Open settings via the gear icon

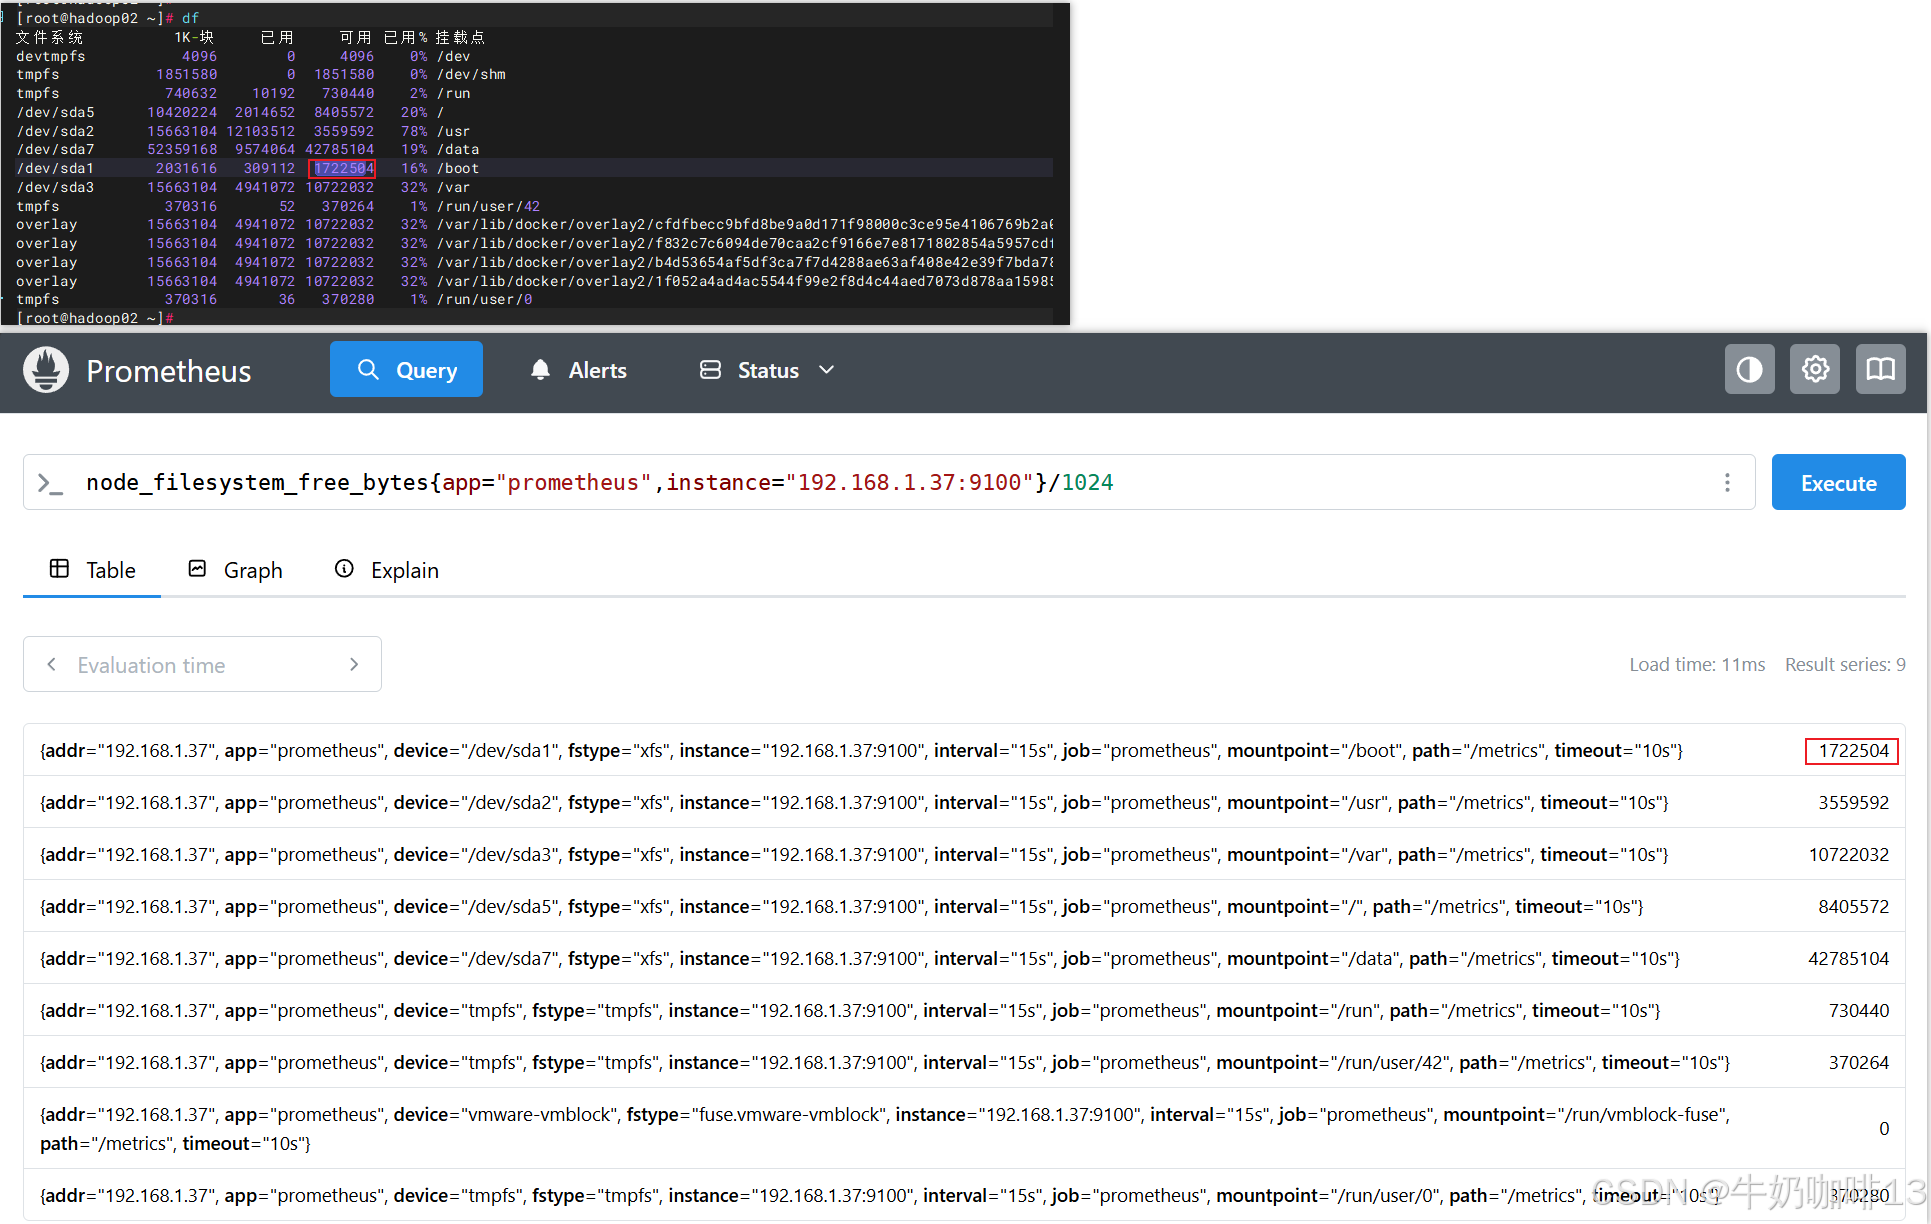click(x=1815, y=370)
